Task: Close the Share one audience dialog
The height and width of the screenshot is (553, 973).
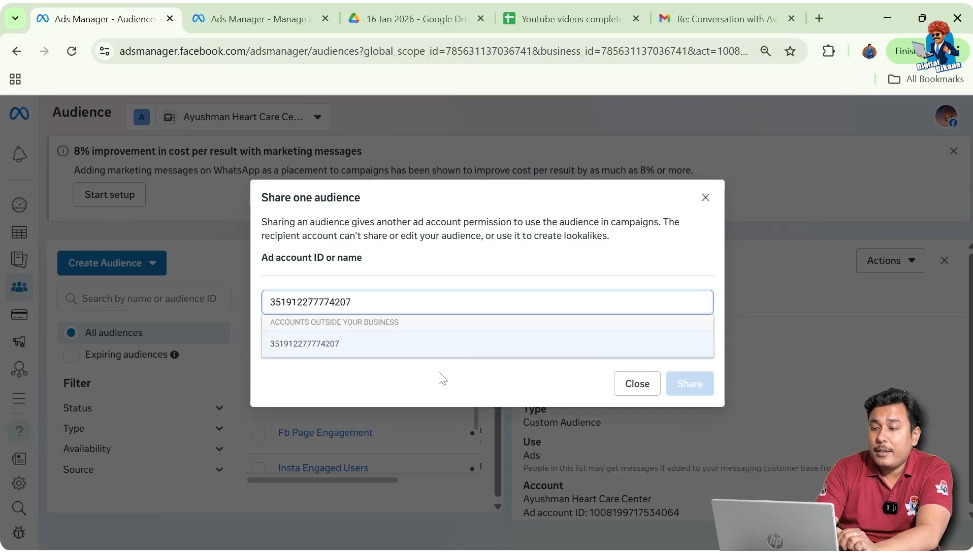Action: 705,197
